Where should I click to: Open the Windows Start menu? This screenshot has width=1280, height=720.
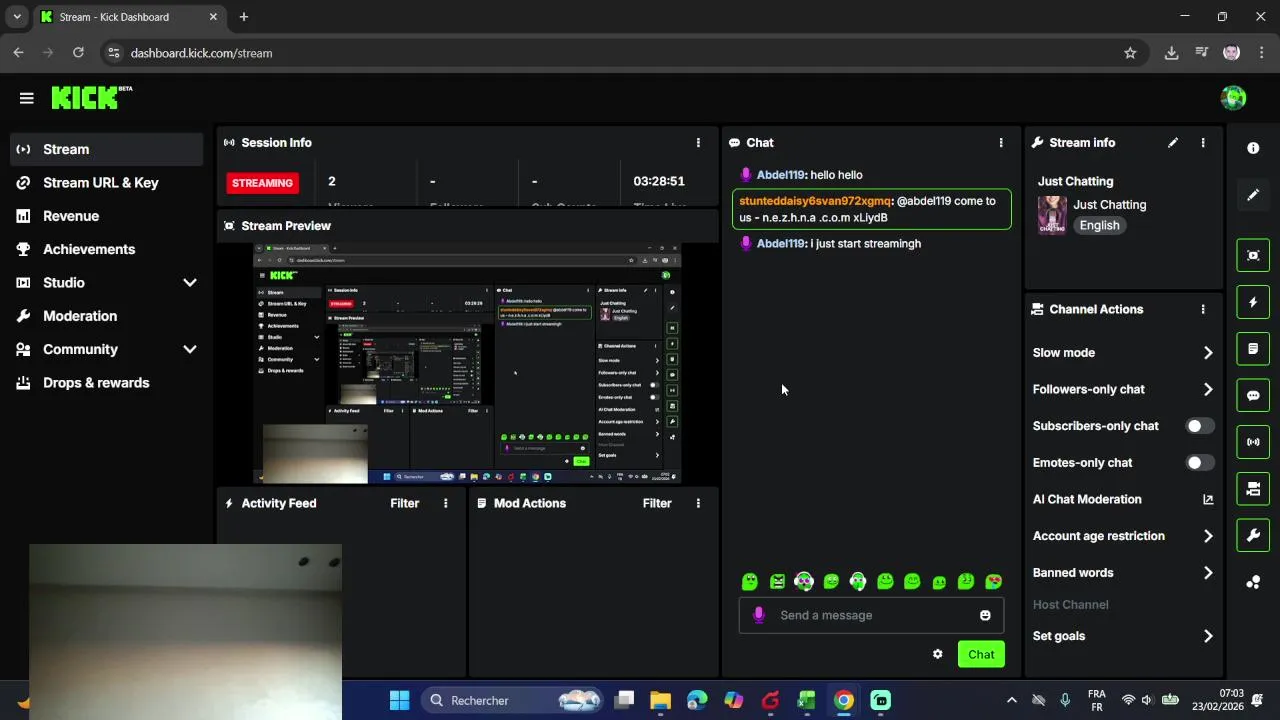399,700
